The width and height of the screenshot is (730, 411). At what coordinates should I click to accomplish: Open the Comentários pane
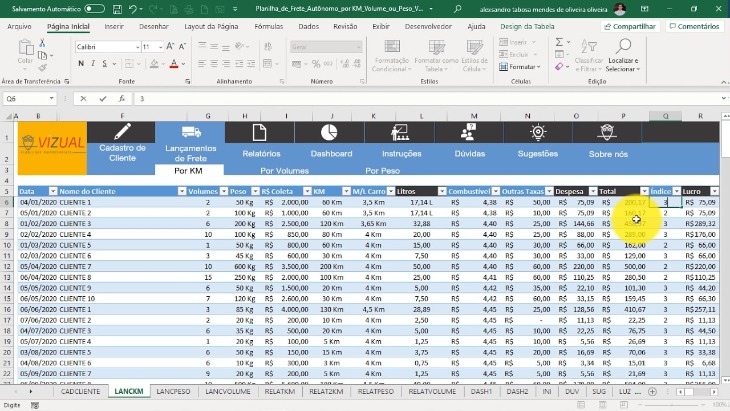point(694,27)
